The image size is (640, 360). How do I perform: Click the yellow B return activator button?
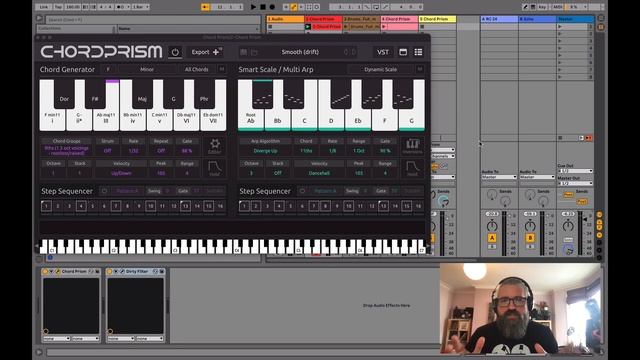(x=530, y=238)
